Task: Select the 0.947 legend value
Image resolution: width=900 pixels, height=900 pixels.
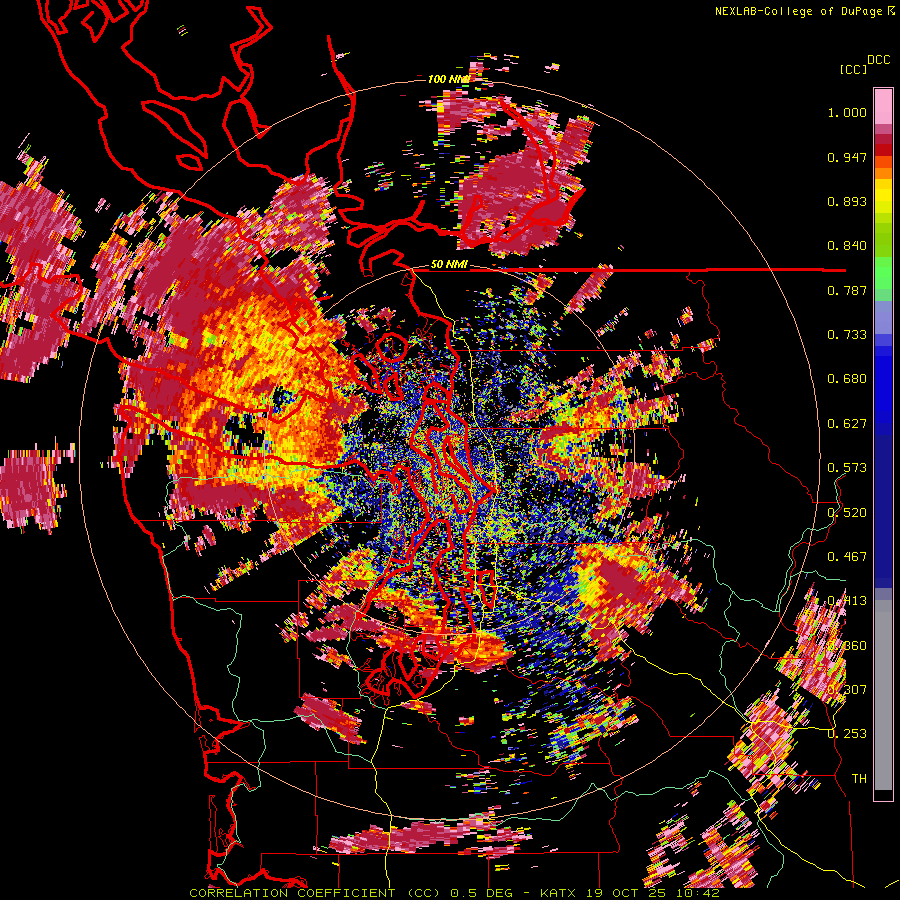Action: point(847,157)
